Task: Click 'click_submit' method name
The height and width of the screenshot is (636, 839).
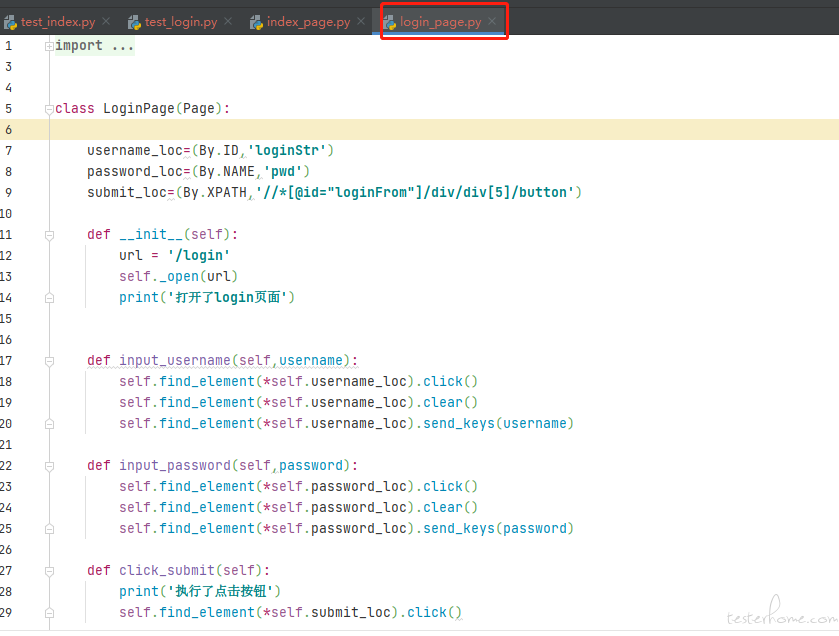Action: (166, 570)
